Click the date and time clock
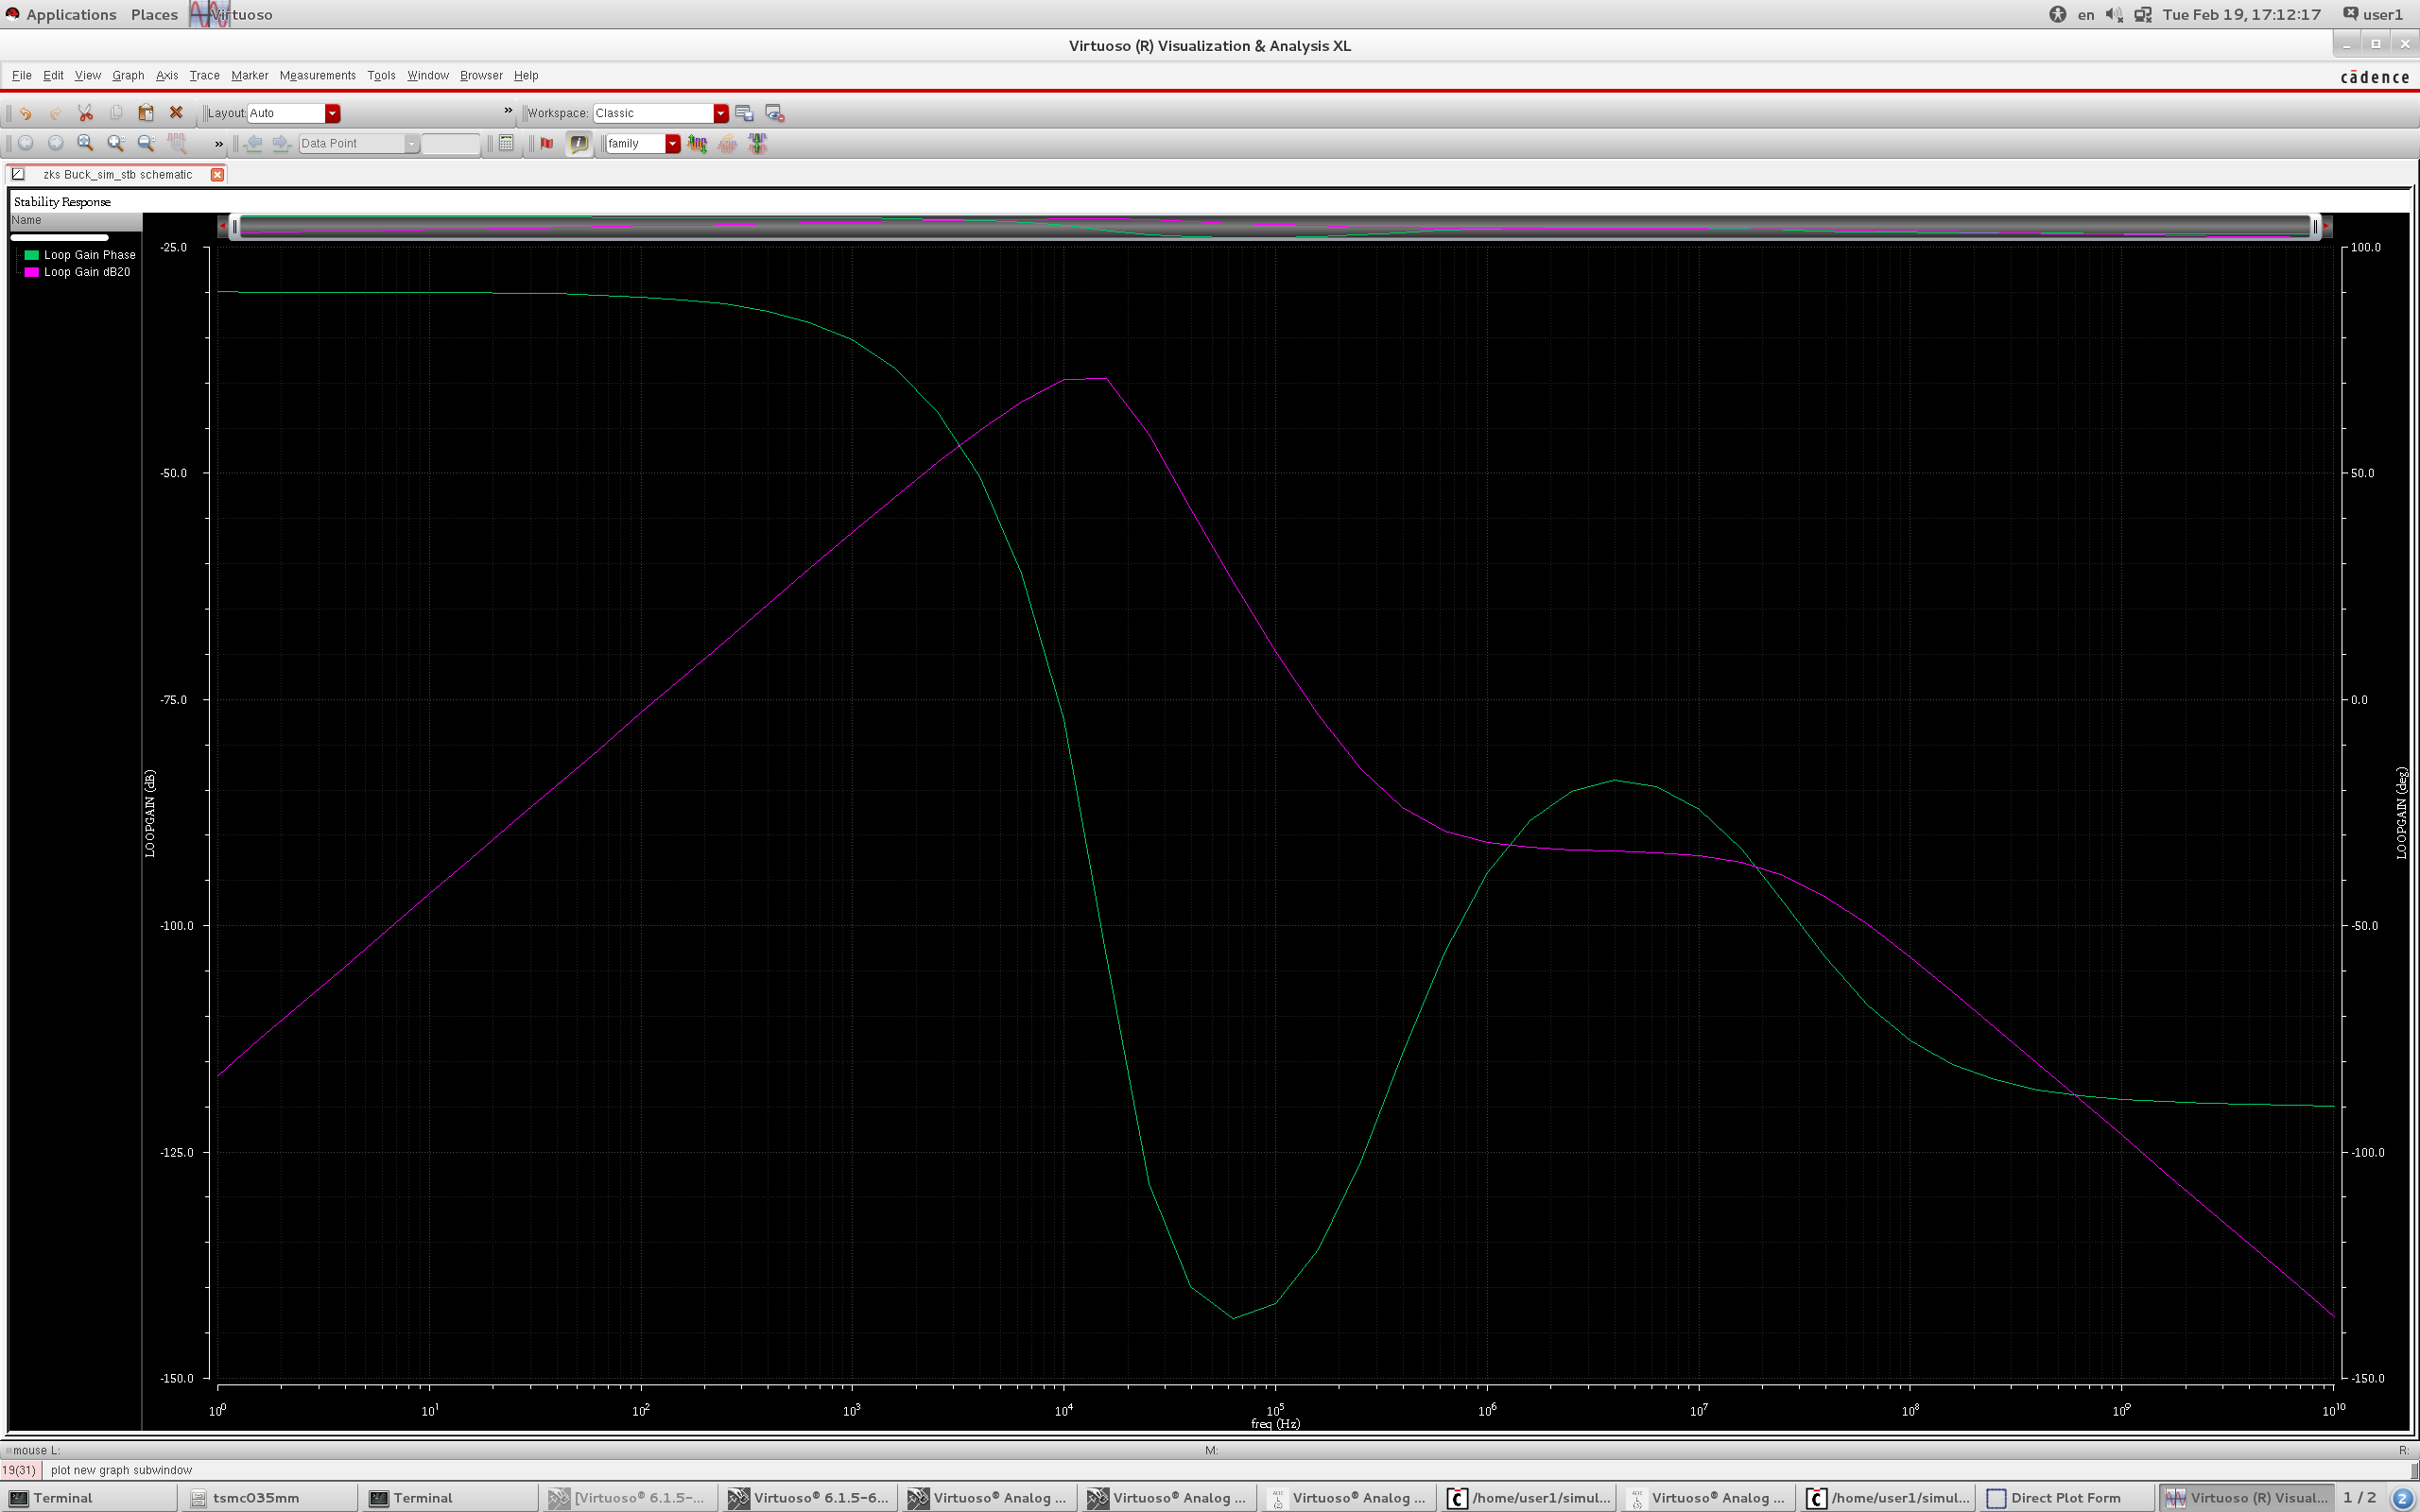This screenshot has height=1512, width=2420. (x=2241, y=14)
